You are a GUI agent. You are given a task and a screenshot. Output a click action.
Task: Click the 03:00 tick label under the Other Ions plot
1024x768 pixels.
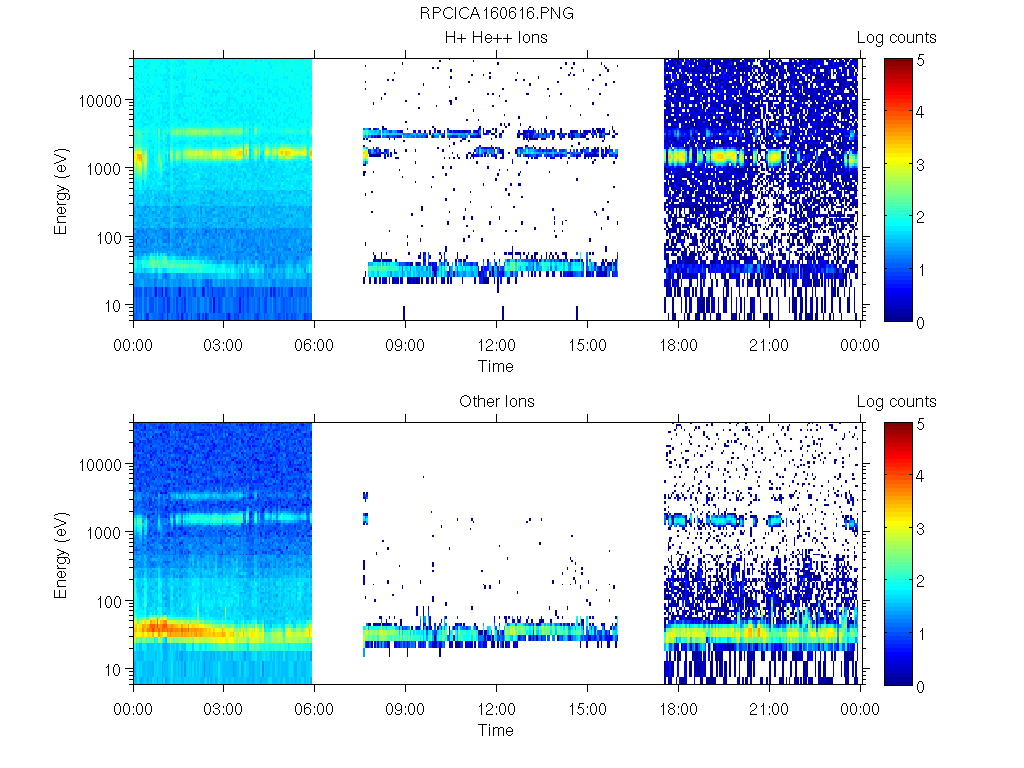[223, 709]
